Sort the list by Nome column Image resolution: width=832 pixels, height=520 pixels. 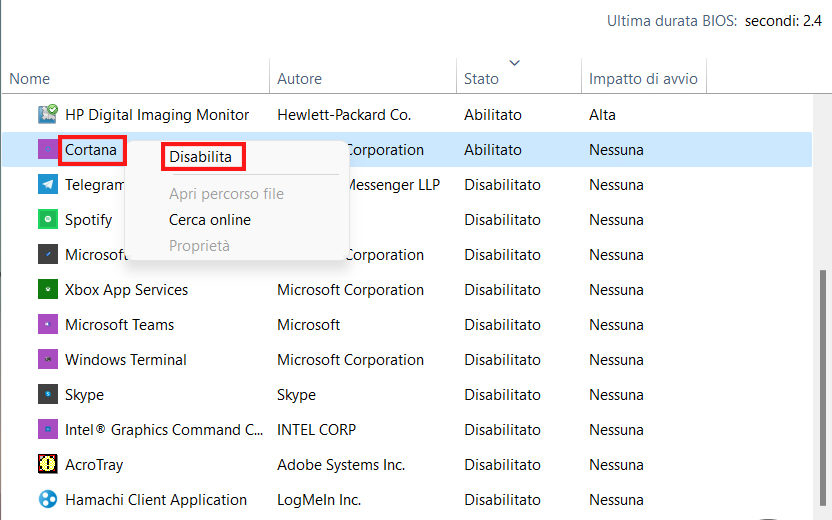click(x=30, y=79)
